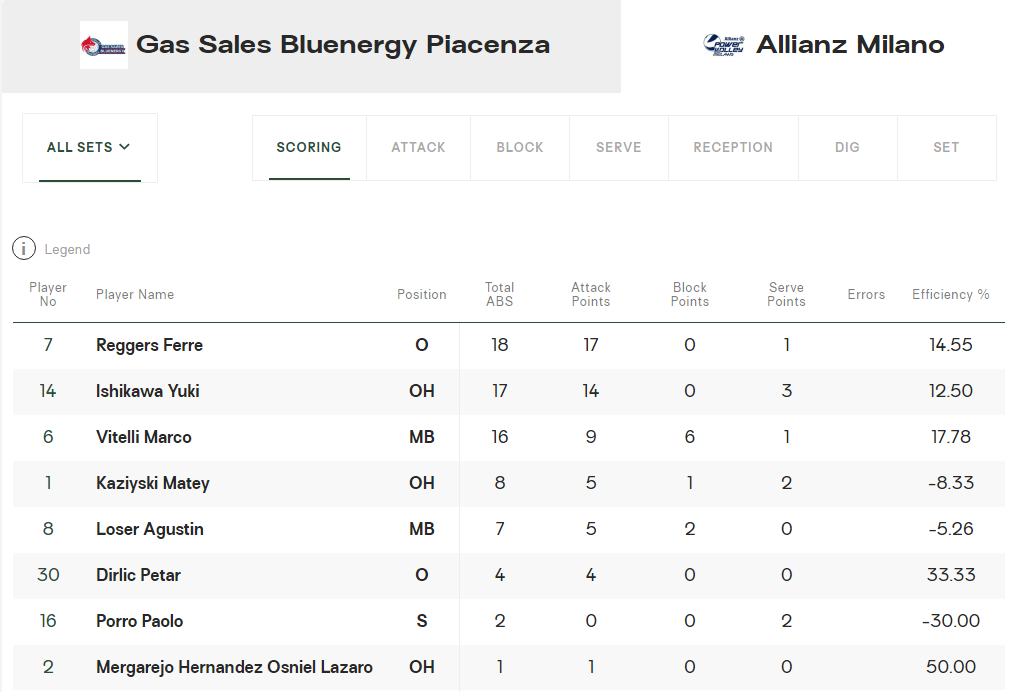Click Vitelli Marco's MB position cell
Image resolution: width=1012 pixels, height=692 pixels.
[421, 437]
